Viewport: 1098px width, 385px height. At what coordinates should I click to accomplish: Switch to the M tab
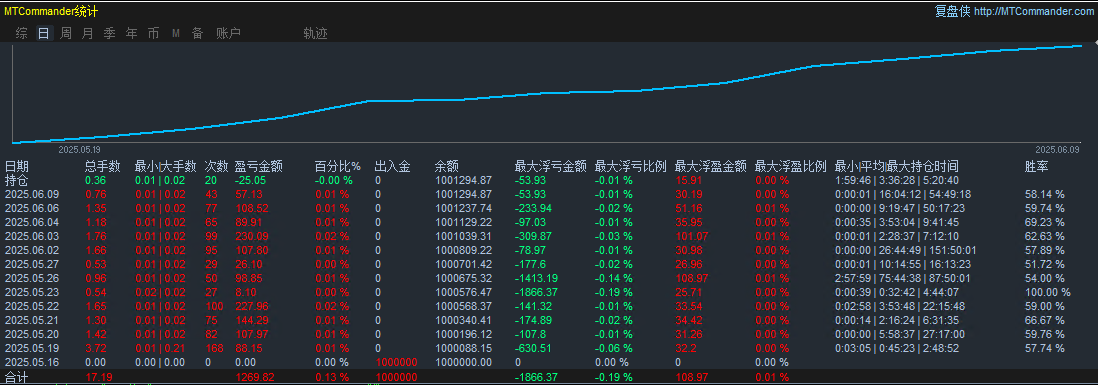[176, 33]
